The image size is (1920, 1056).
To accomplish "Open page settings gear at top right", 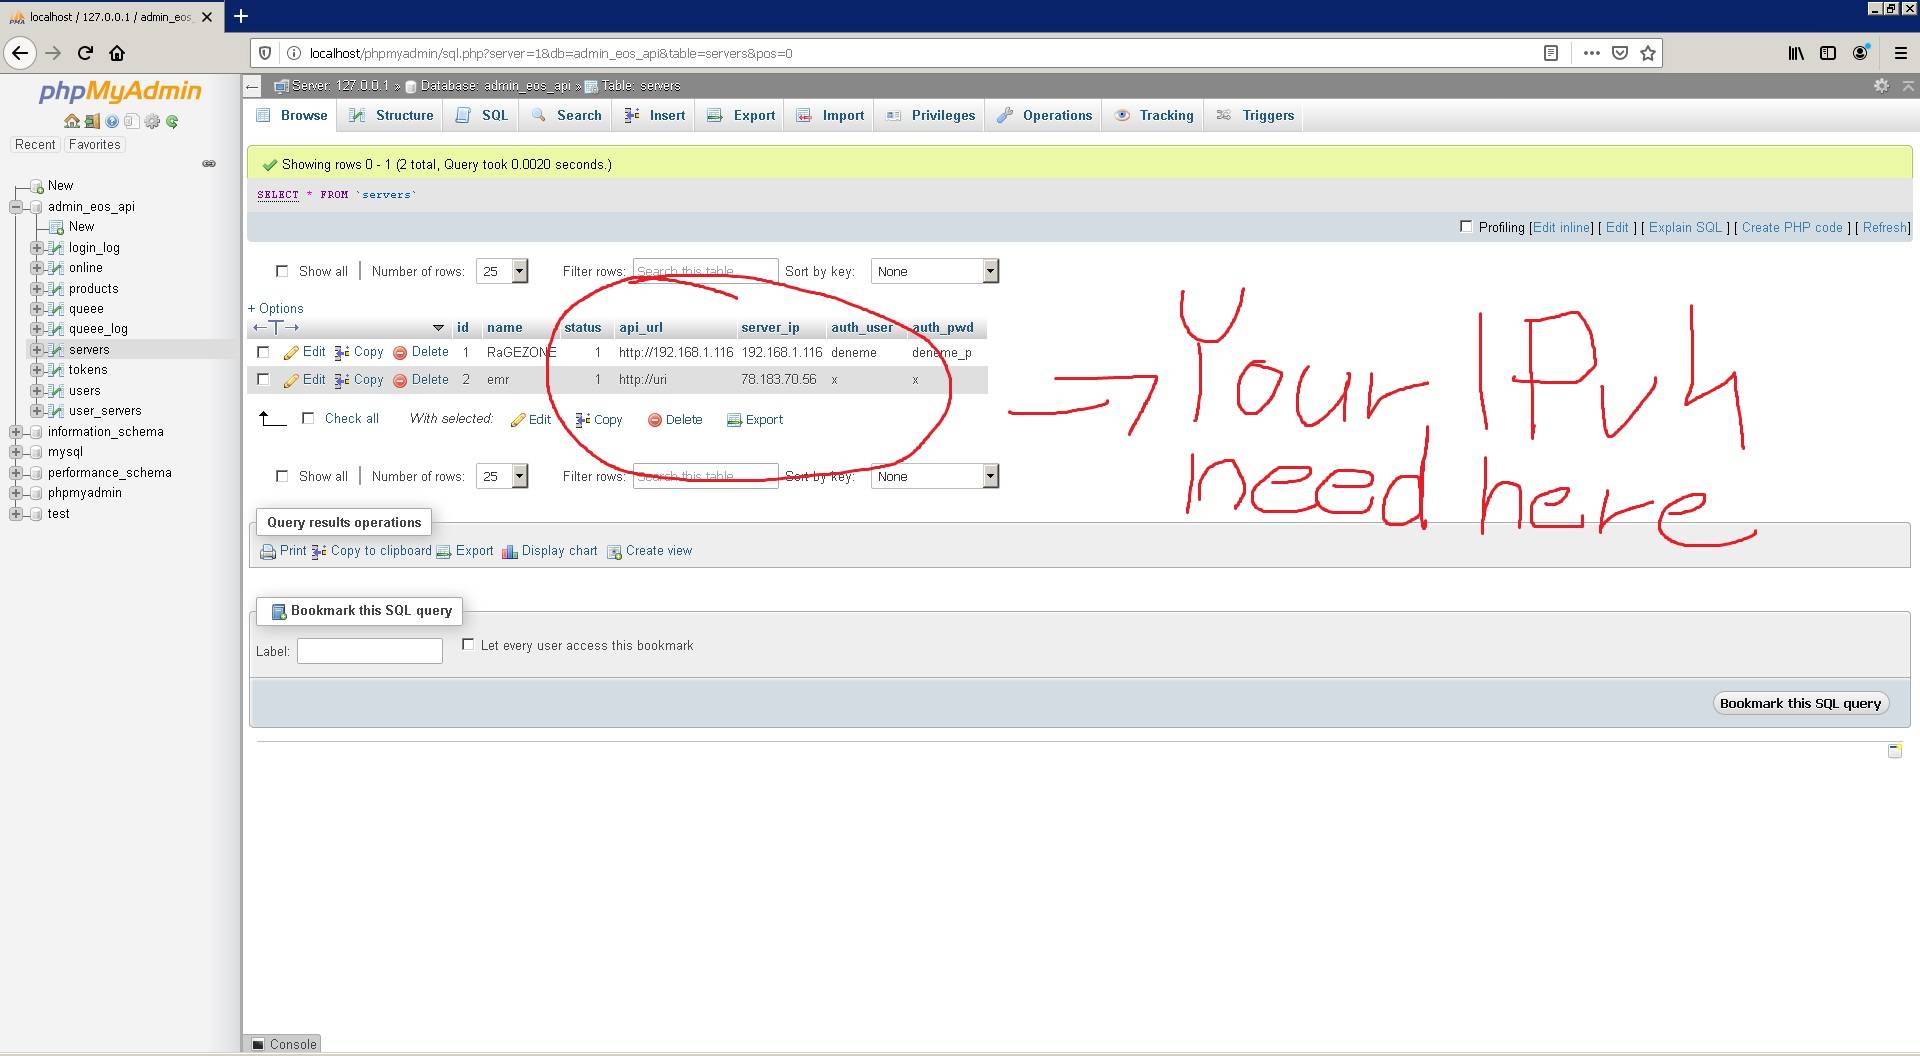I will point(1881,86).
